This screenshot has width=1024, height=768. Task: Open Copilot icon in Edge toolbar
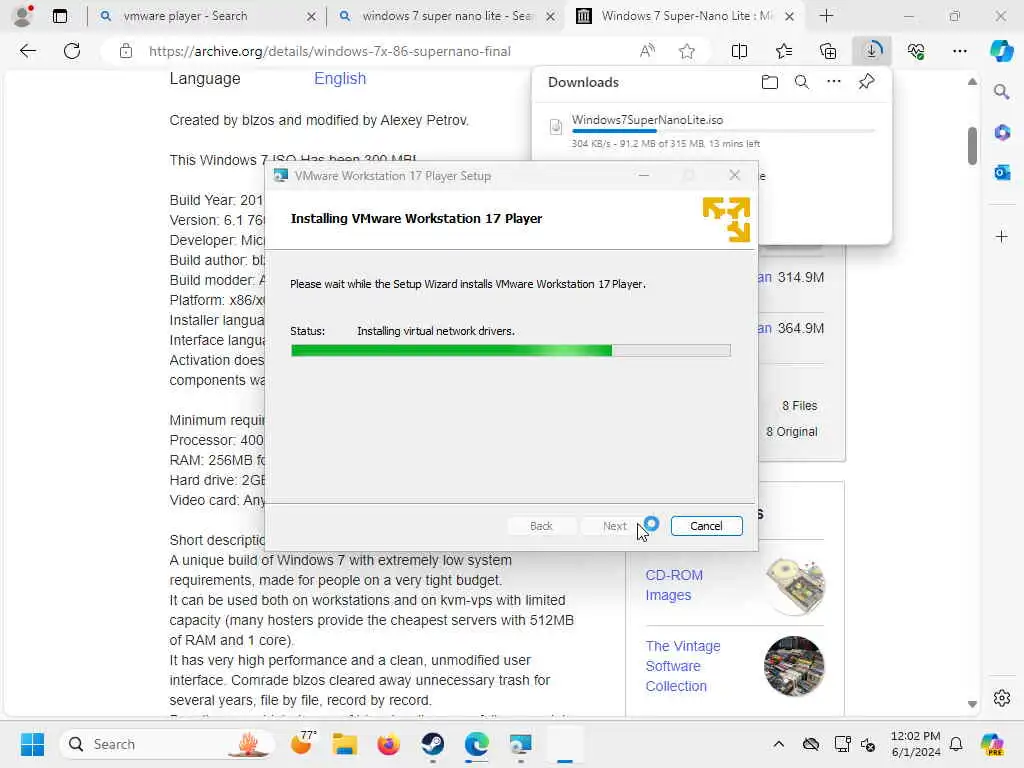pos(1001,51)
